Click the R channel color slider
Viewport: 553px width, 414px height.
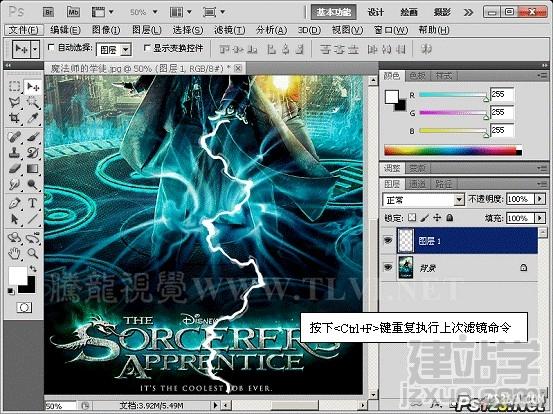point(453,95)
